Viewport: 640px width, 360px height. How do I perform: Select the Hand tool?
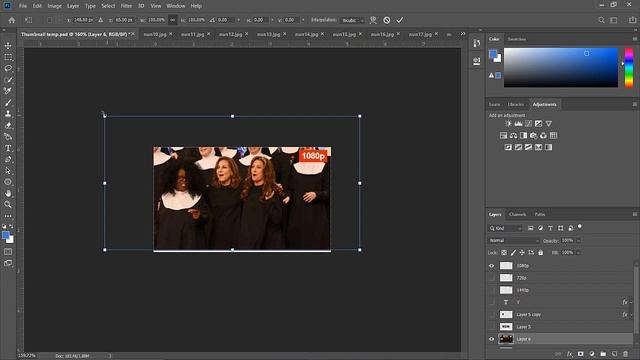(8, 193)
